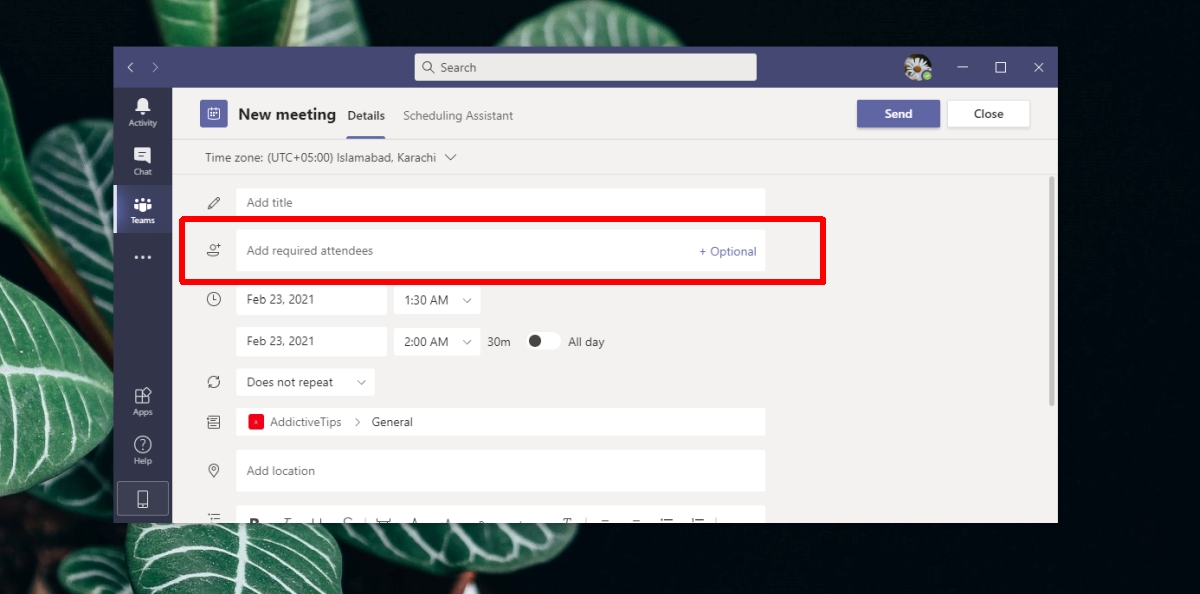Click the Add title field
This screenshot has height=594, width=1200.
[500, 202]
